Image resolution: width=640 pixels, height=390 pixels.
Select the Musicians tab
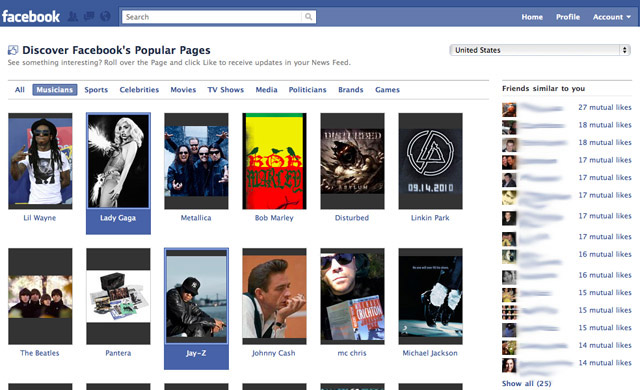pos(55,90)
